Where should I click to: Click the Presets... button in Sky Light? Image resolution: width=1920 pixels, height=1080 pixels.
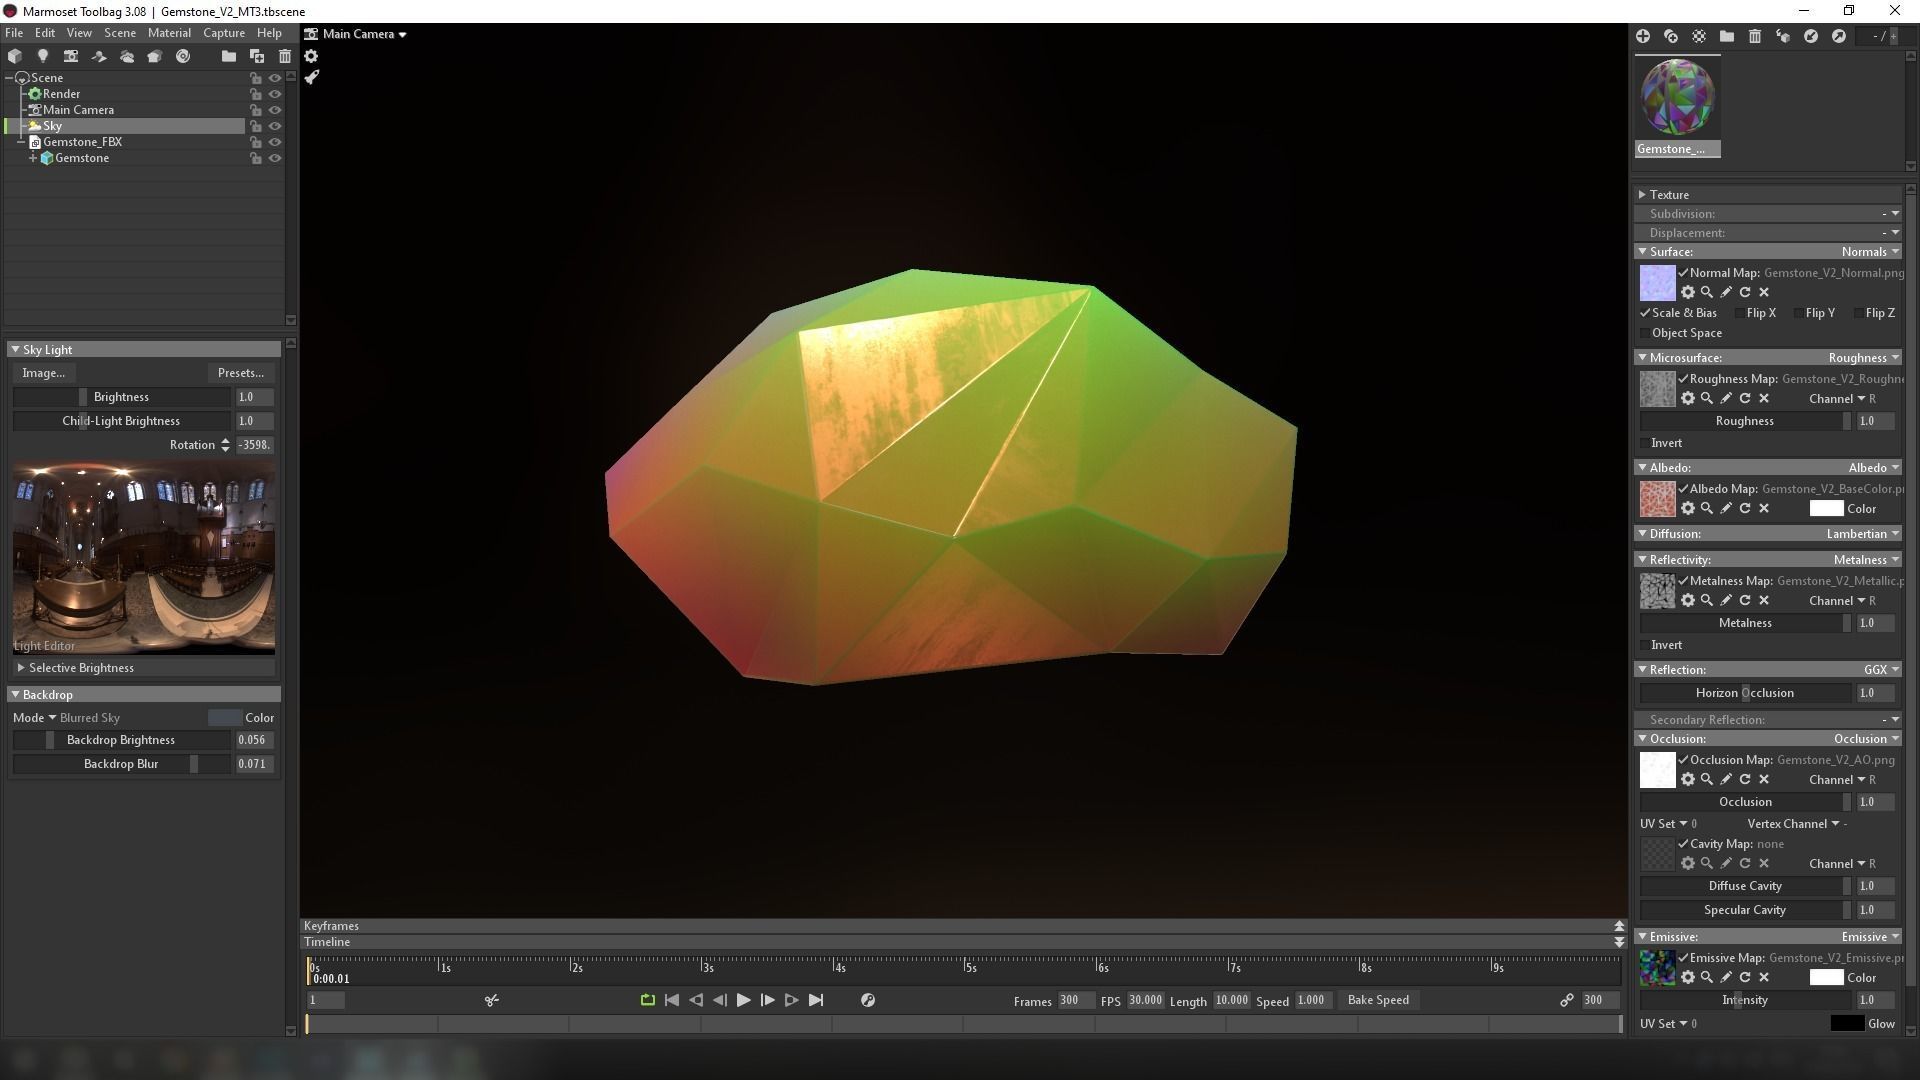tap(240, 373)
